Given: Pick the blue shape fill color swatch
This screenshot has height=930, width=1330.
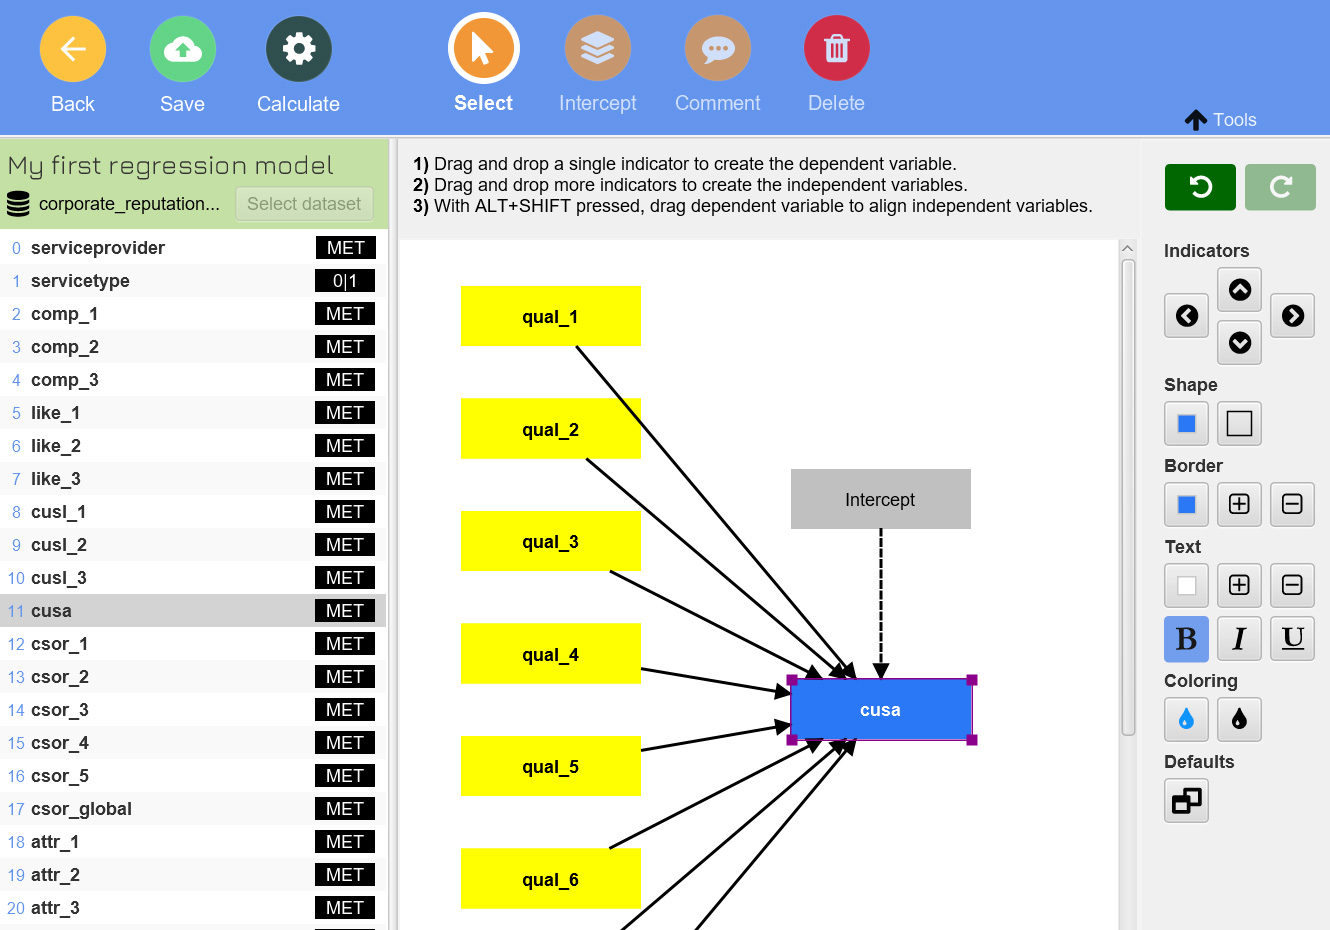Looking at the screenshot, I should click(x=1186, y=423).
